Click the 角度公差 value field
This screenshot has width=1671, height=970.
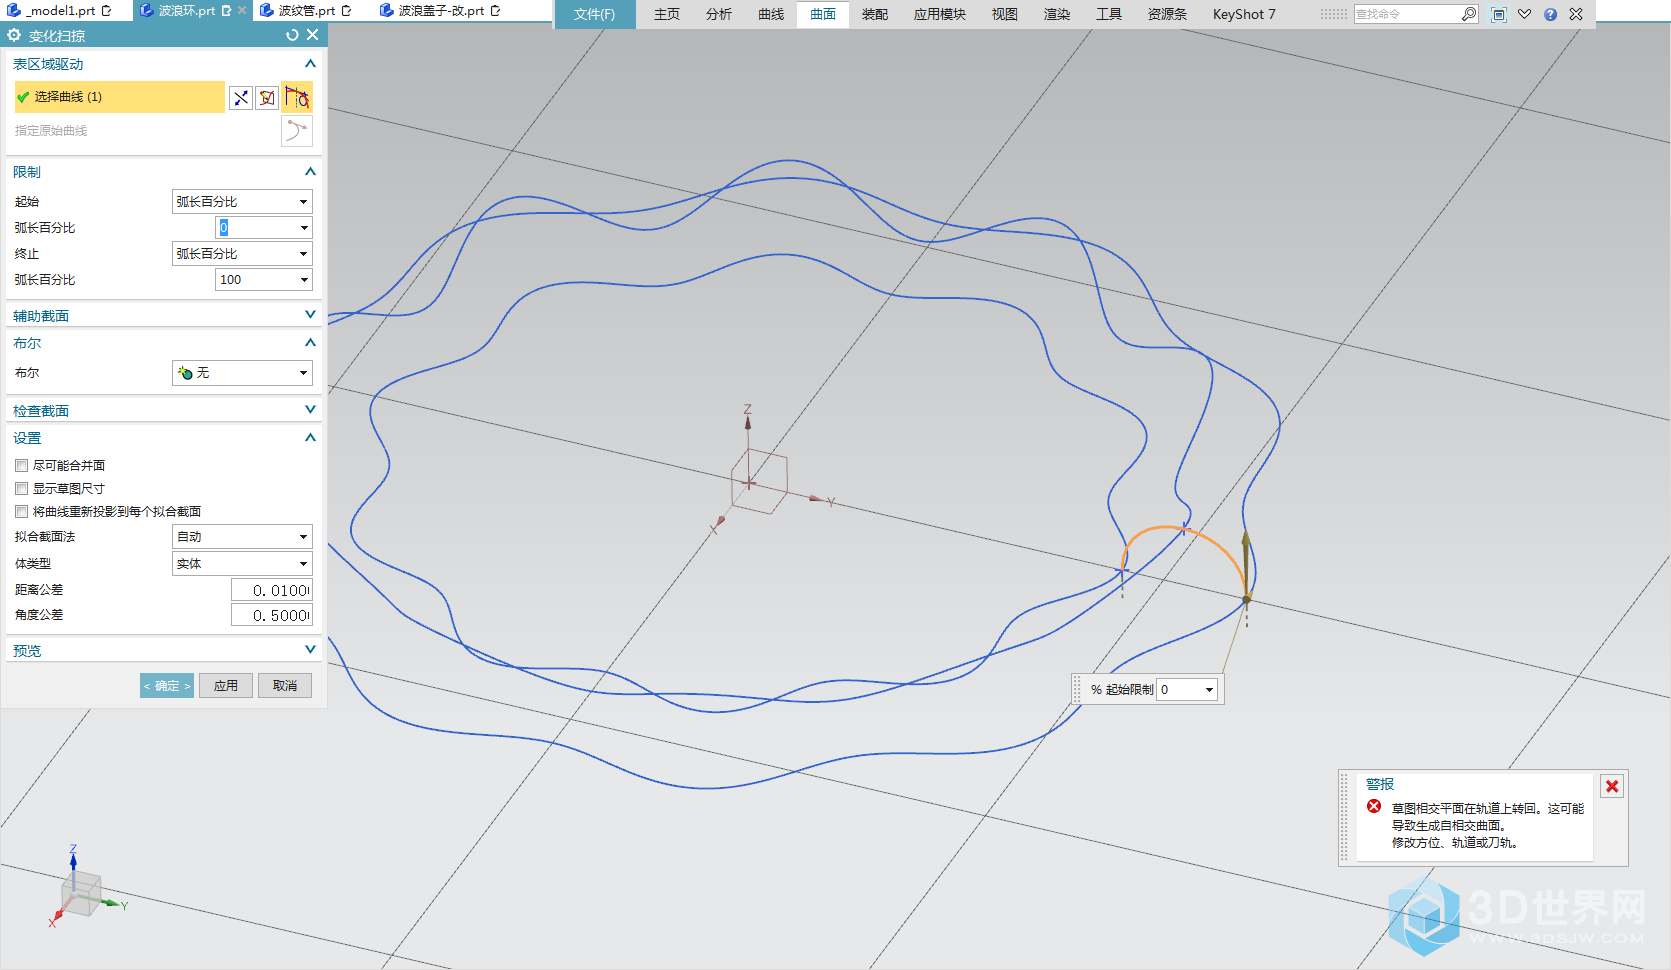(272, 615)
